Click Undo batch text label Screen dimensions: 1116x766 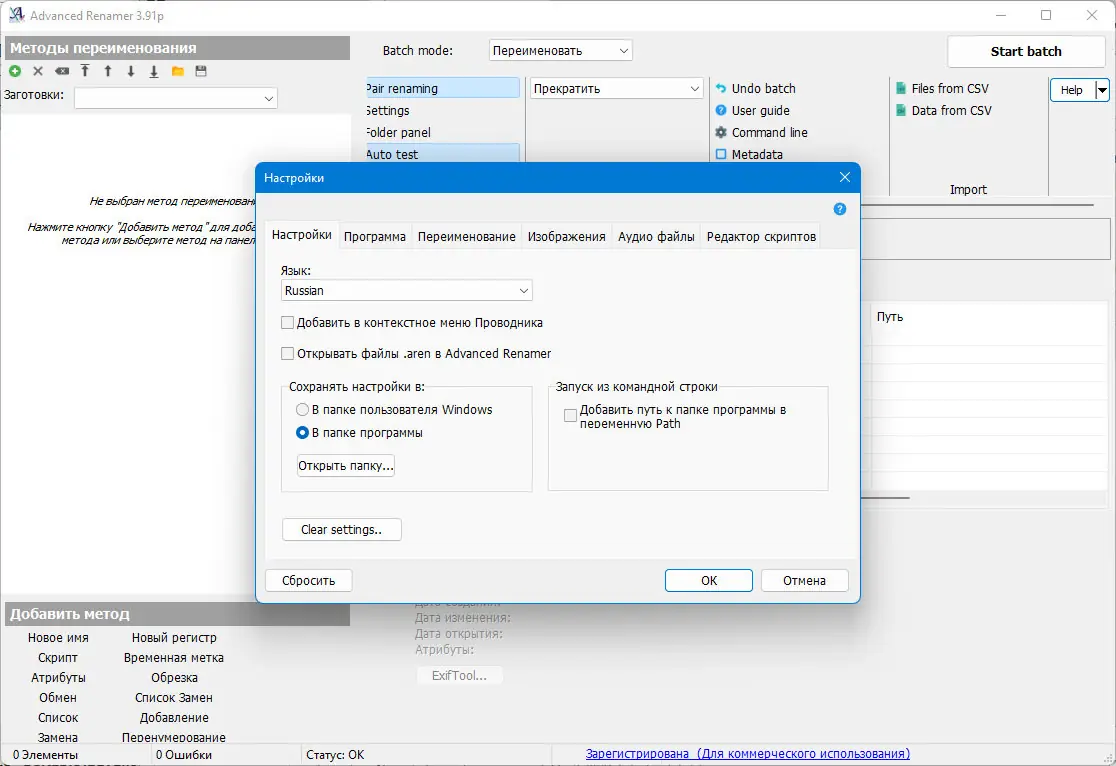764,88
